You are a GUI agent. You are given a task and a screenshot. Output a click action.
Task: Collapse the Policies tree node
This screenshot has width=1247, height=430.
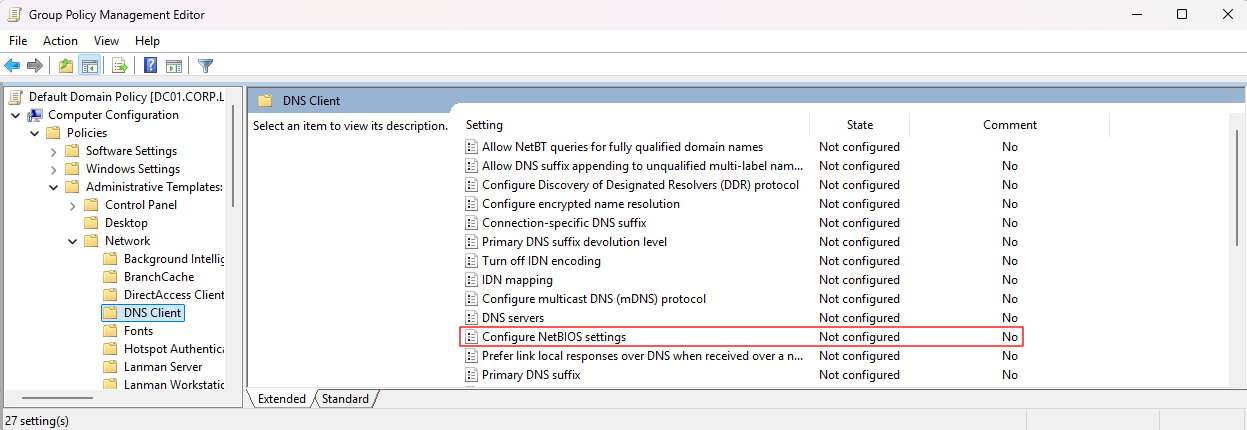pos(35,133)
